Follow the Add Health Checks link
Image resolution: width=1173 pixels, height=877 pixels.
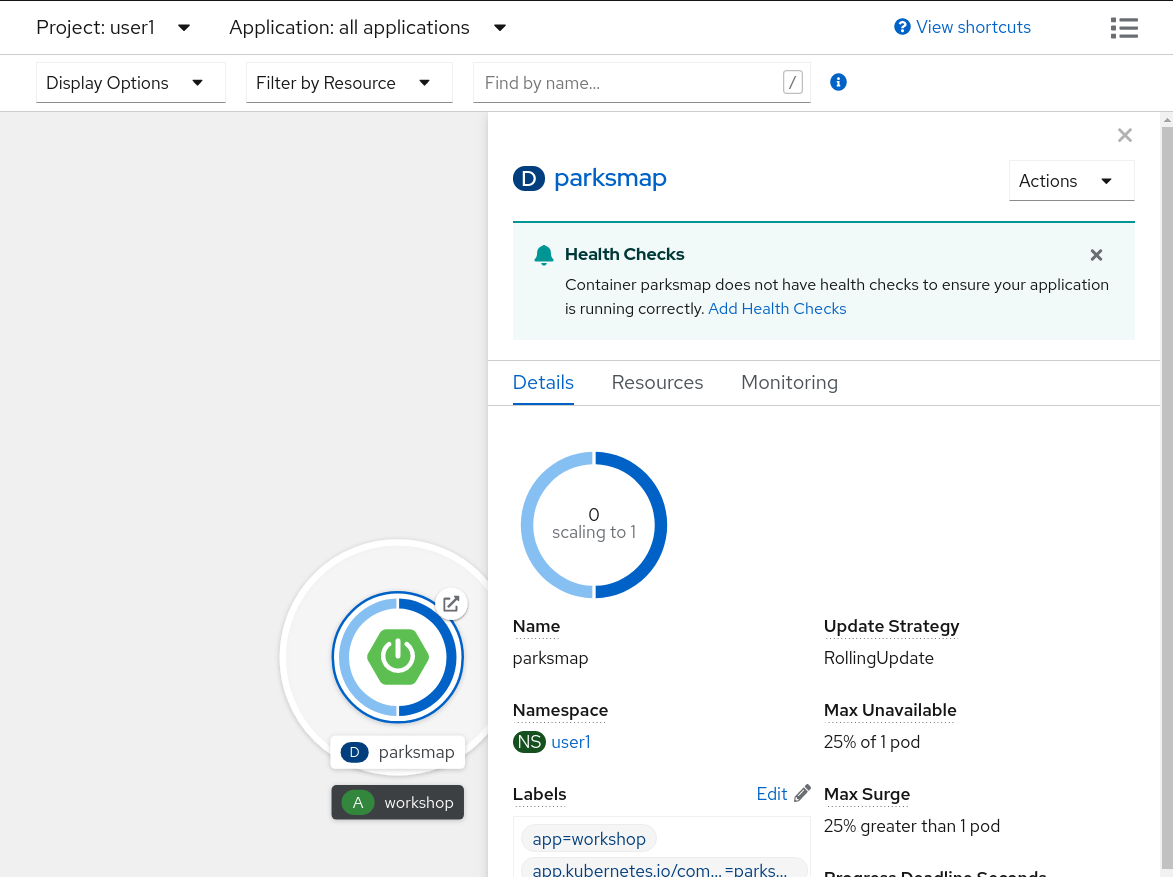777,308
